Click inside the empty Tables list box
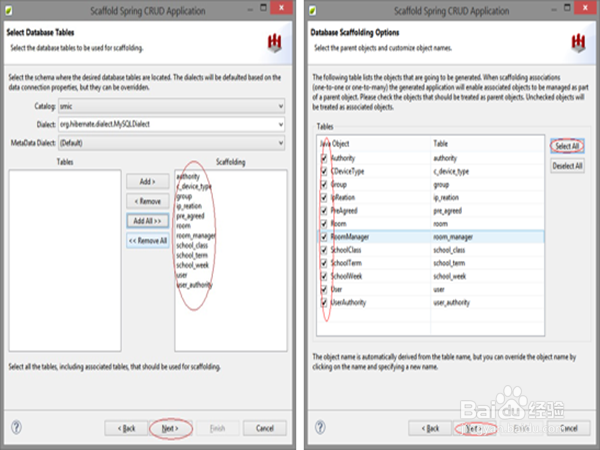The height and width of the screenshot is (450, 600). [x=65, y=261]
